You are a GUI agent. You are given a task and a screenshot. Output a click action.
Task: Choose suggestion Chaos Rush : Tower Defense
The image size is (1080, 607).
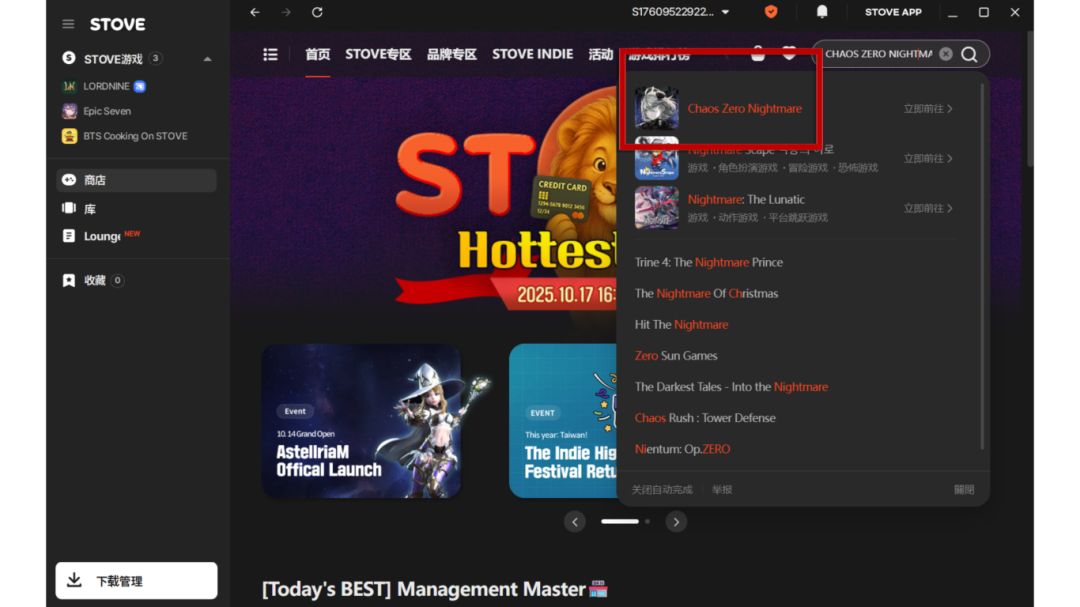point(705,418)
